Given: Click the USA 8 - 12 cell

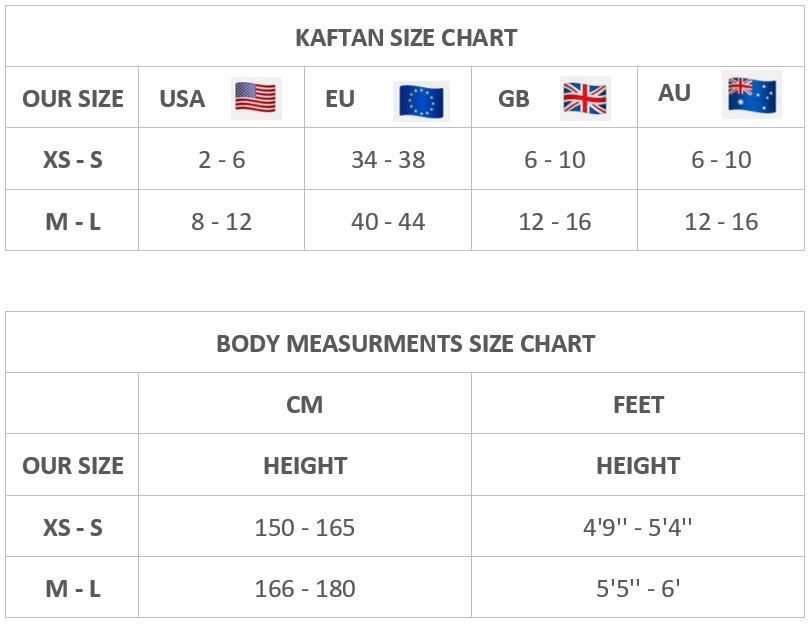Looking at the screenshot, I should click(221, 222).
